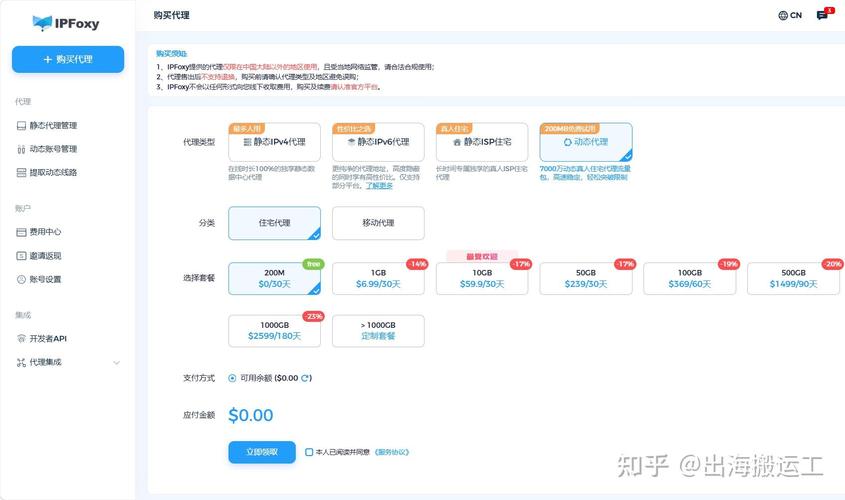Choose the 住宅代理 category
Image resolution: width=845 pixels, height=500 pixels.
coord(274,223)
